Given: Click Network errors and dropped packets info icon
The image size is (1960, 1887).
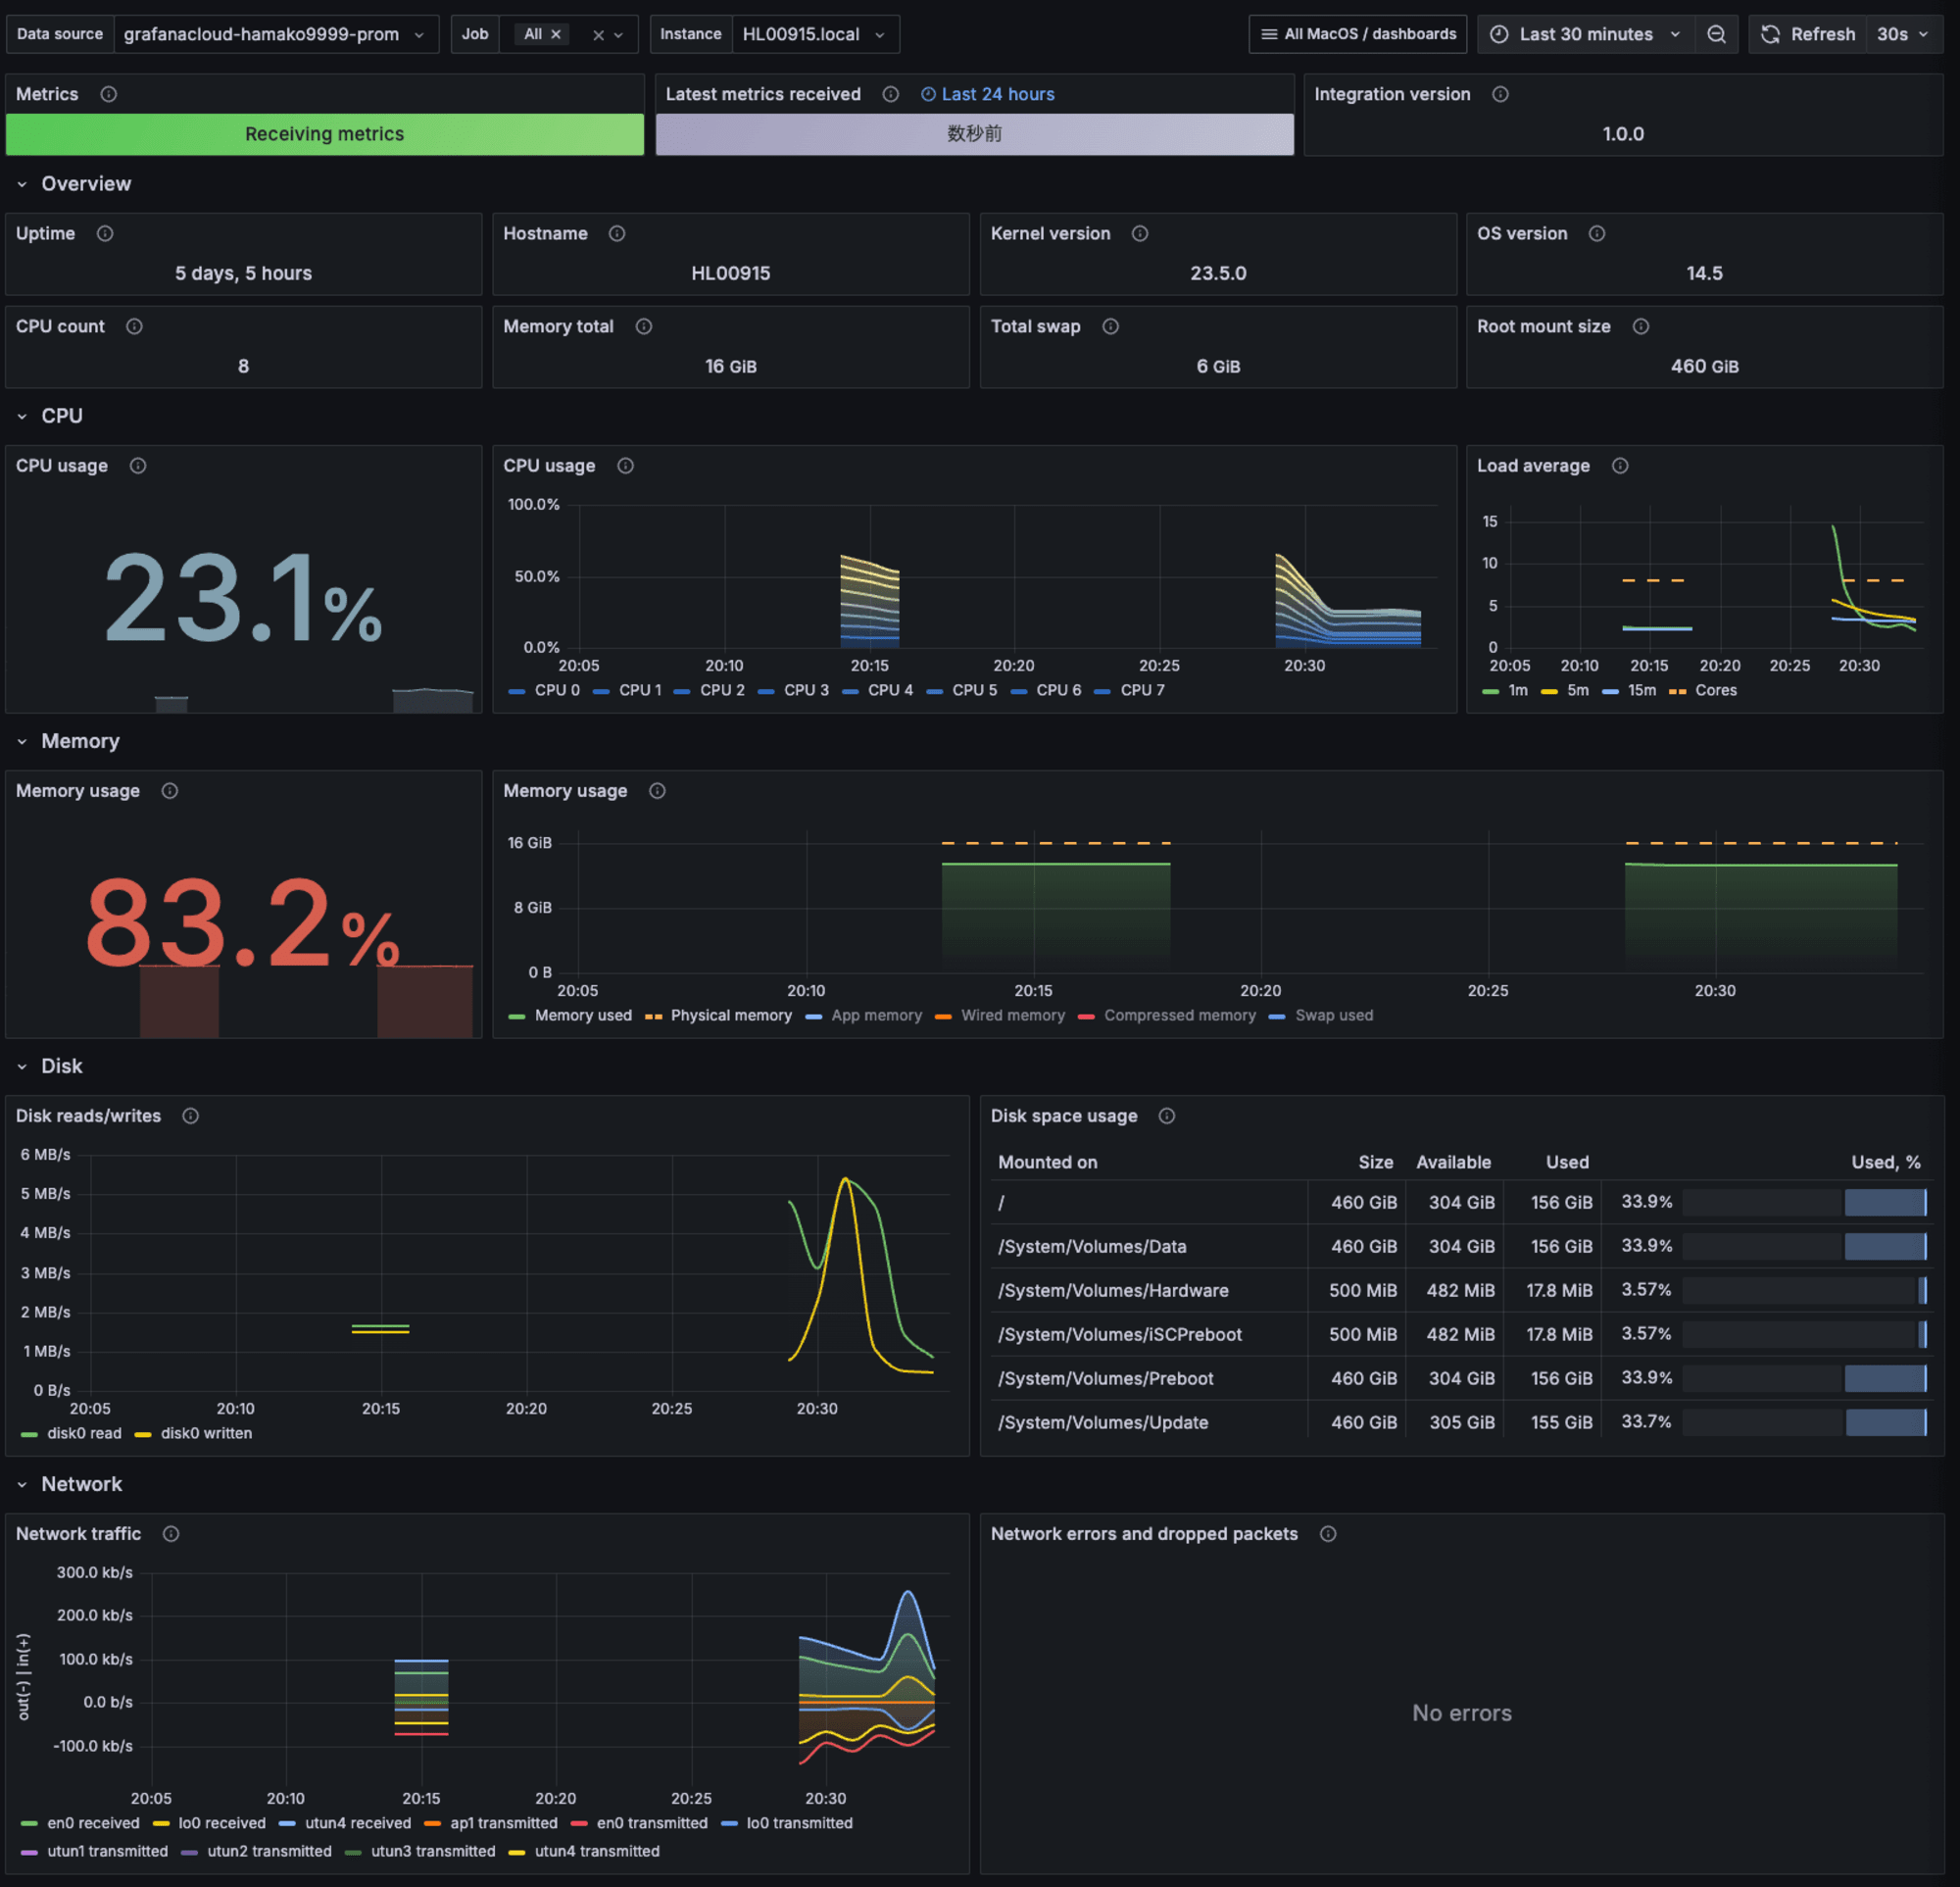Looking at the screenshot, I should coord(1328,1534).
